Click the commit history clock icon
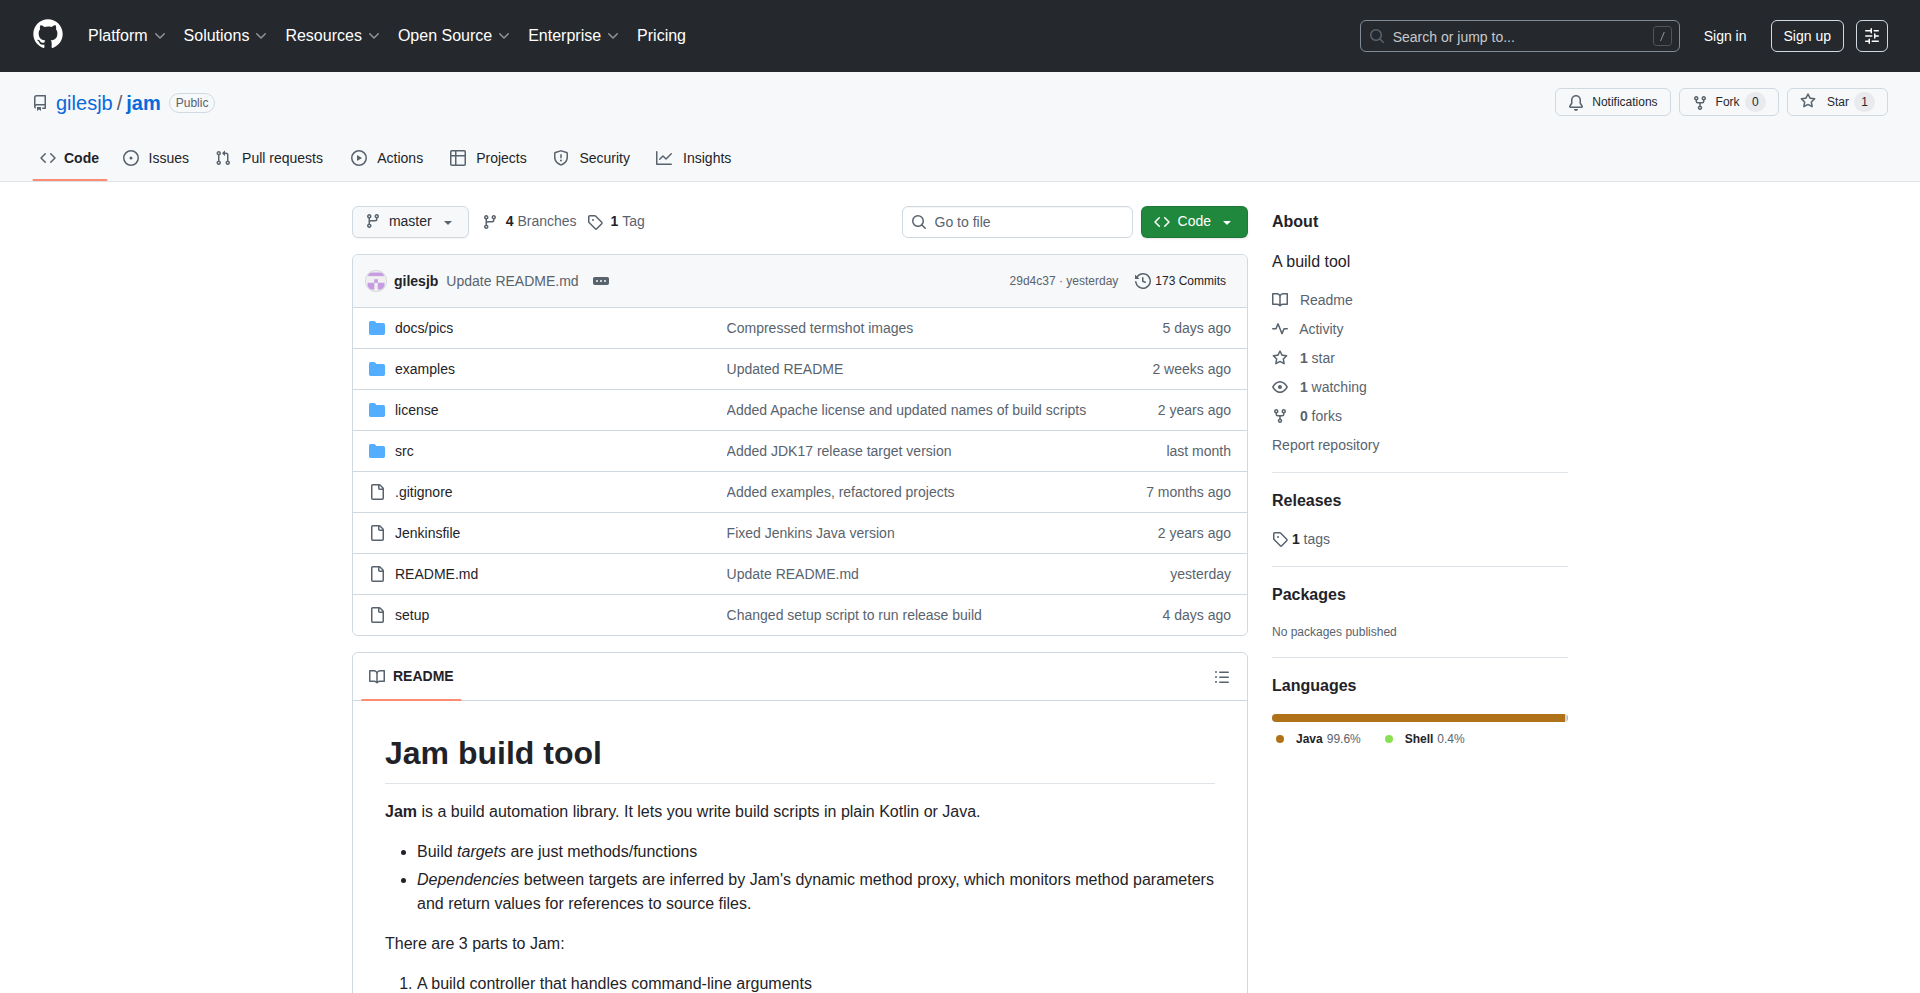Image resolution: width=1920 pixels, height=993 pixels. point(1143,281)
